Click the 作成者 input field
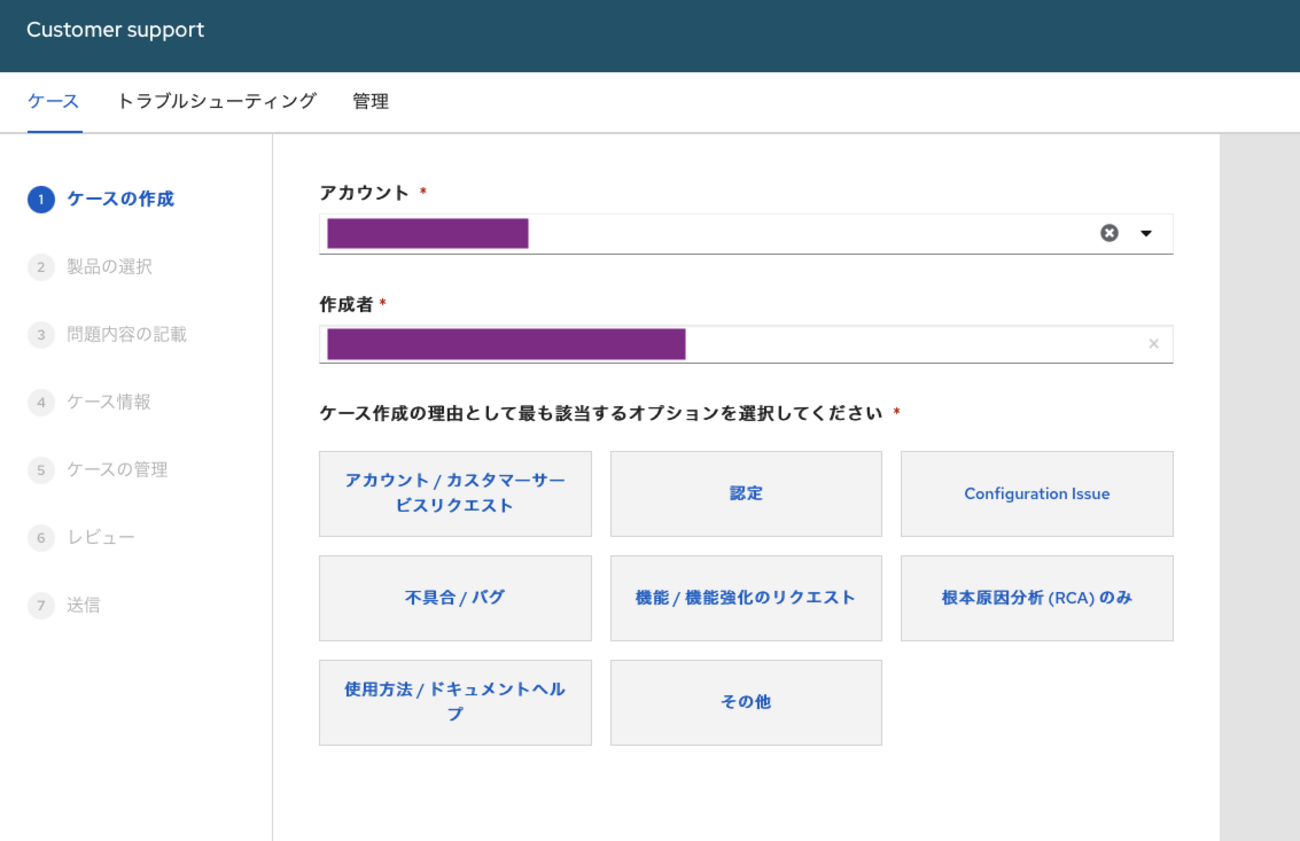The width and height of the screenshot is (1300, 841). pyautogui.click(x=900, y=344)
